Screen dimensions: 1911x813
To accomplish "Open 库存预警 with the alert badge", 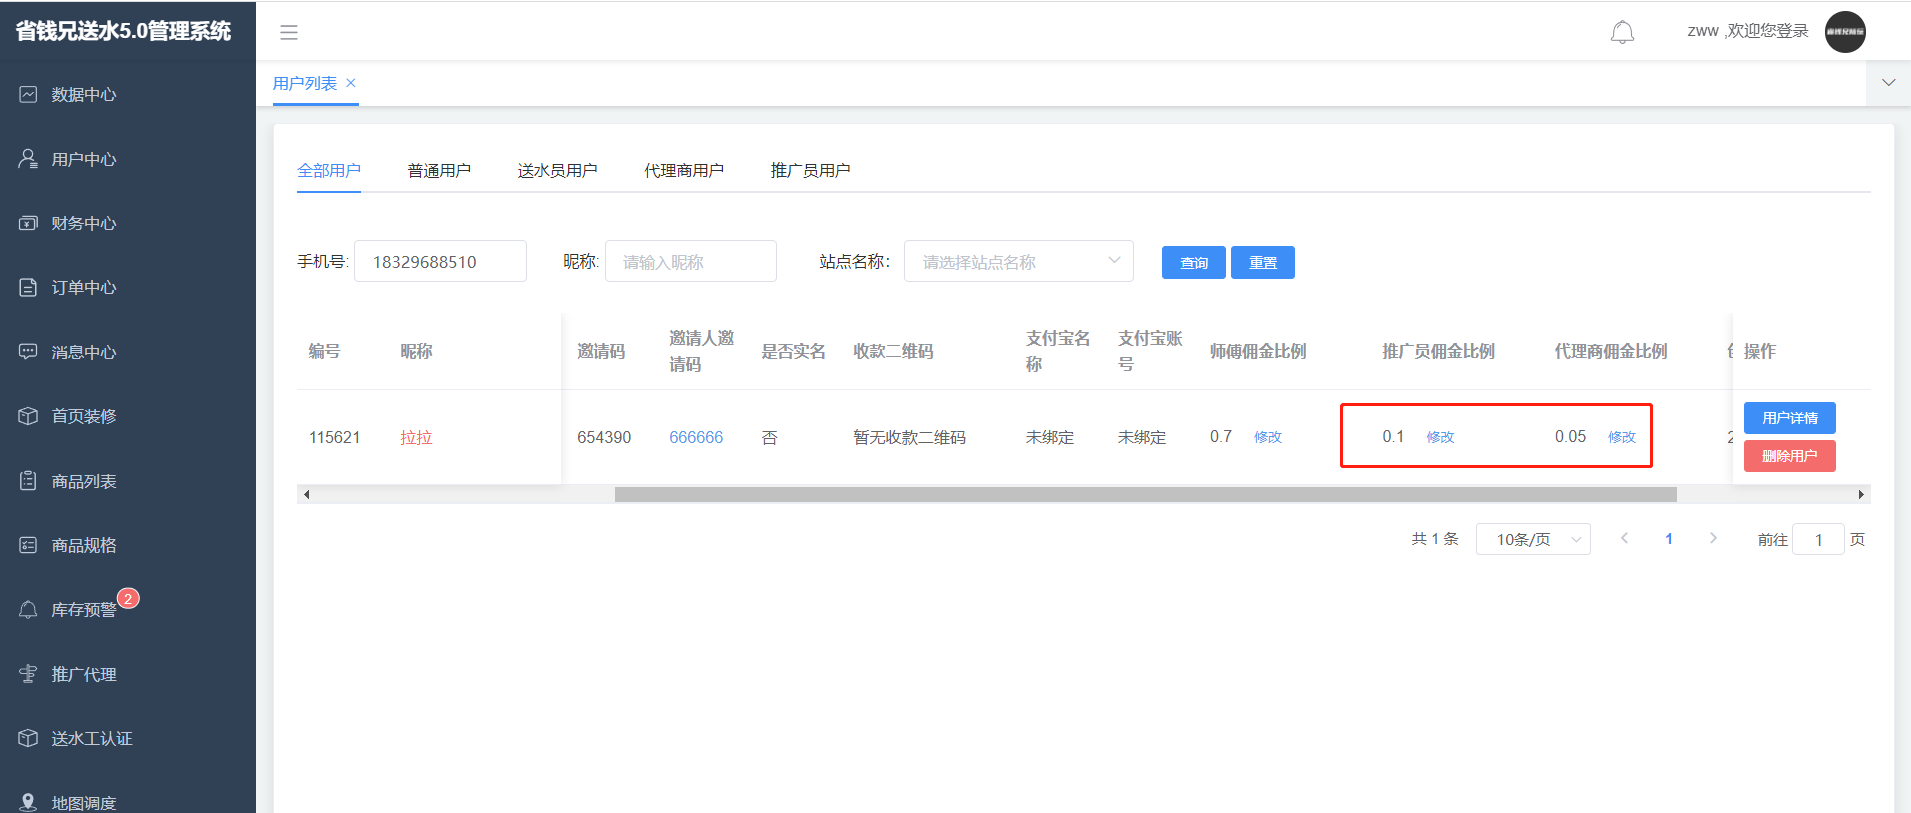I will point(84,610).
